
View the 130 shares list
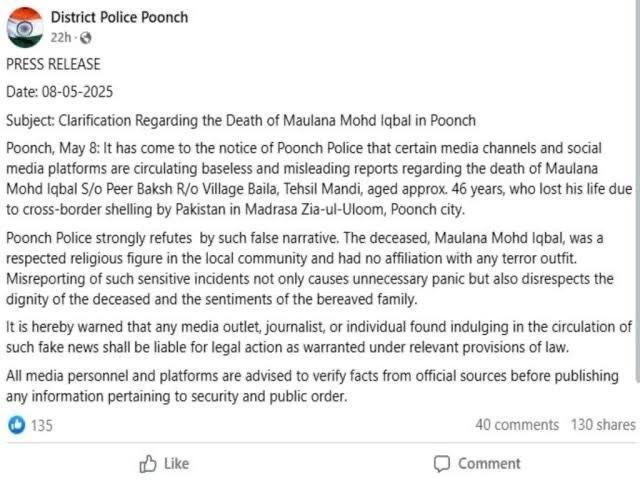tap(603, 425)
